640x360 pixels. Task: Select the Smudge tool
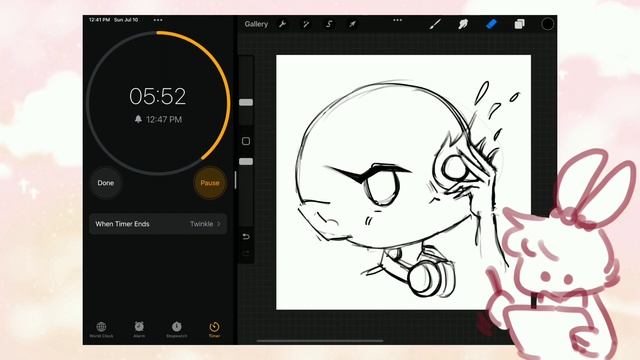tap(463, 24)
